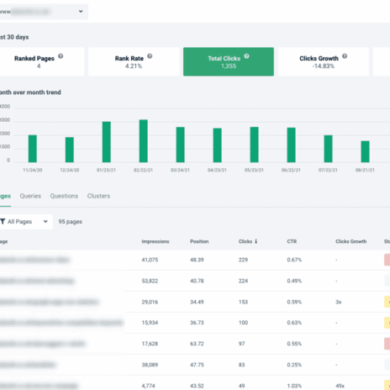Click the 11/24/20 bar in chart

pyautogui.click(x=33, y=149)
